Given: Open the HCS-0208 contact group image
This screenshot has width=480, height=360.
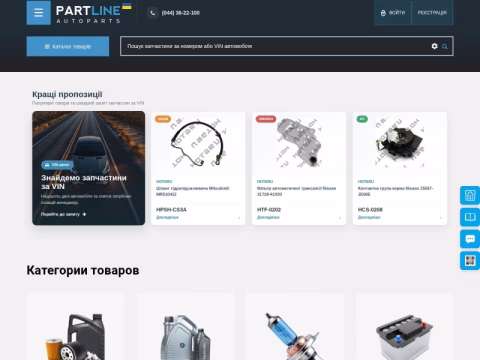Looking at the screenshot, I should coord(400,143).
